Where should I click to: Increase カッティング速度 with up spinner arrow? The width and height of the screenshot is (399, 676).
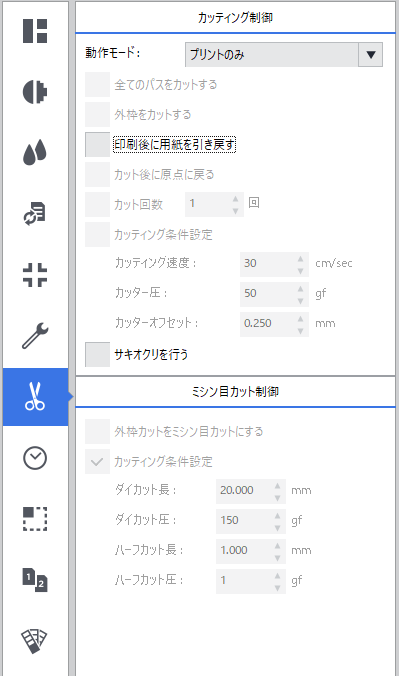tap(301, 259)
